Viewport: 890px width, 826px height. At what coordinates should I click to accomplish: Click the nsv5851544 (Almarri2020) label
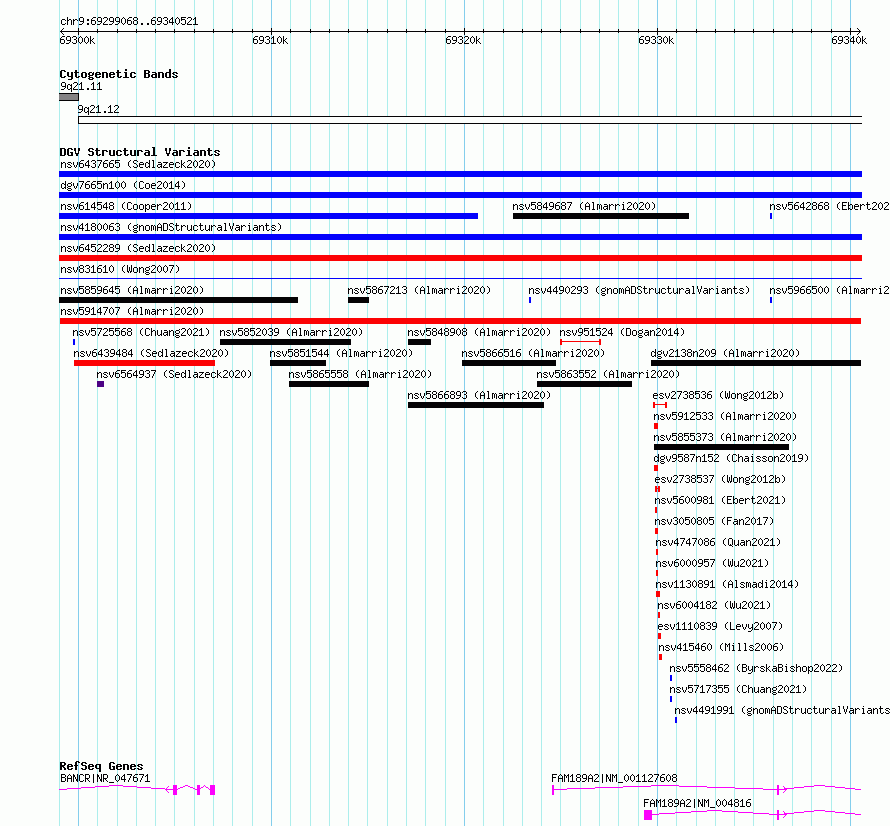341,353
